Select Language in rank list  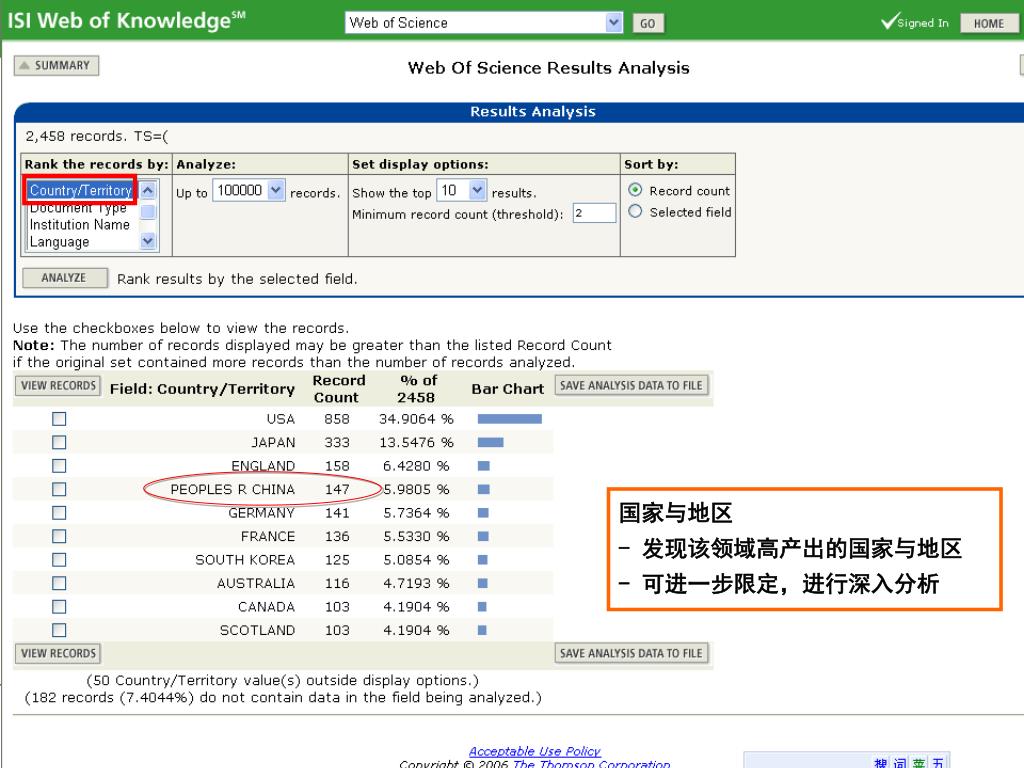pyautogui.click(x=59, y=242)
